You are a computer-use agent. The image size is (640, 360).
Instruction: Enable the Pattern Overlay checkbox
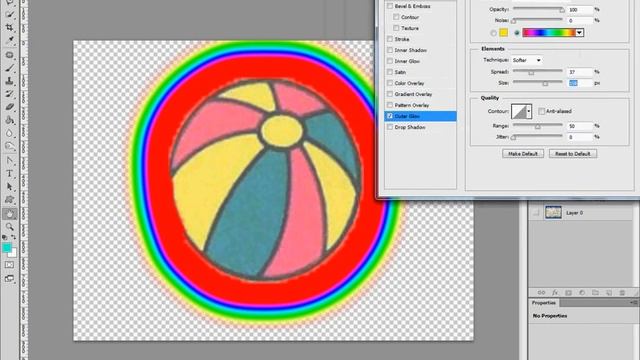coord(390,105)
